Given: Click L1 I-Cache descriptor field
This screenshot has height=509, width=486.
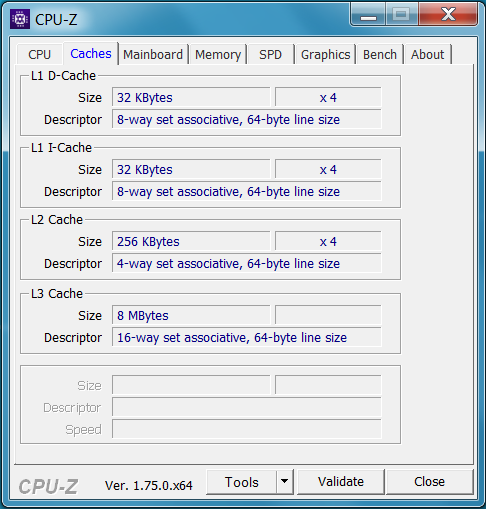Looking at the screenshot, I should tap(247, 192).
